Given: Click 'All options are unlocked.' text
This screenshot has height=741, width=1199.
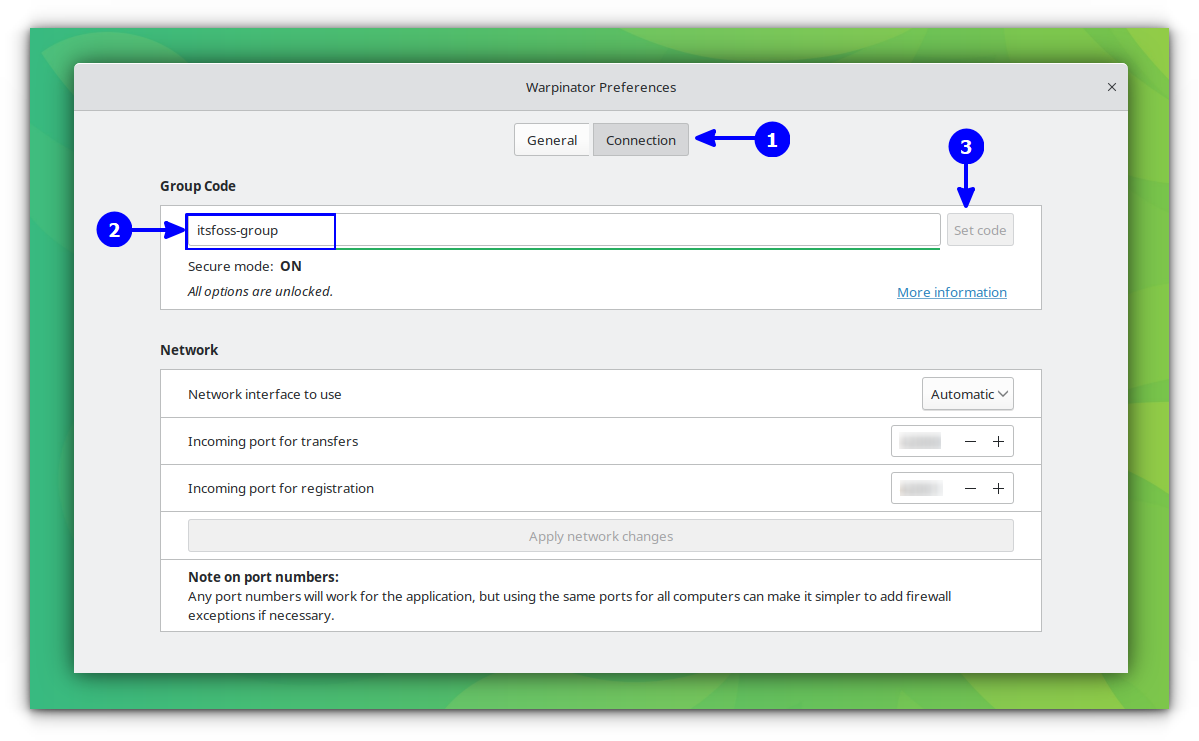Looking at the screenshot, I should [260, 291].
